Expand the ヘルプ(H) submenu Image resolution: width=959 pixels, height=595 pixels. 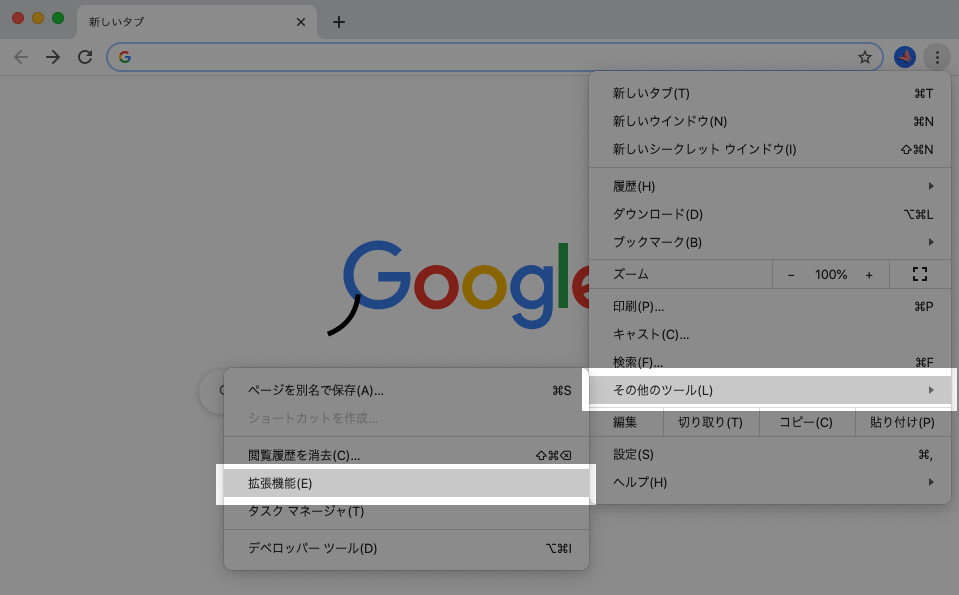(x=770, y=482)
